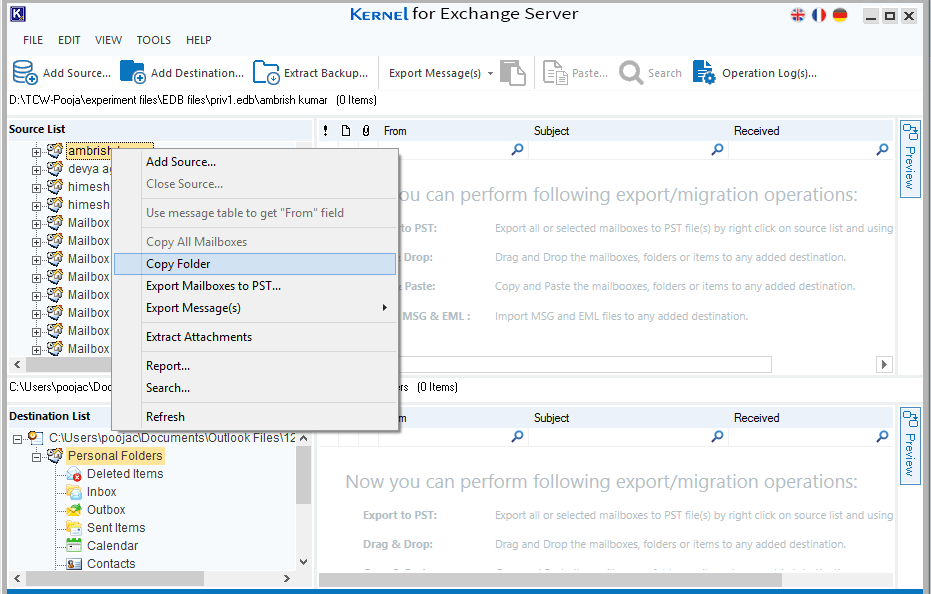Click the item type column header icon

pyautogui.click(x=346, y=131)
